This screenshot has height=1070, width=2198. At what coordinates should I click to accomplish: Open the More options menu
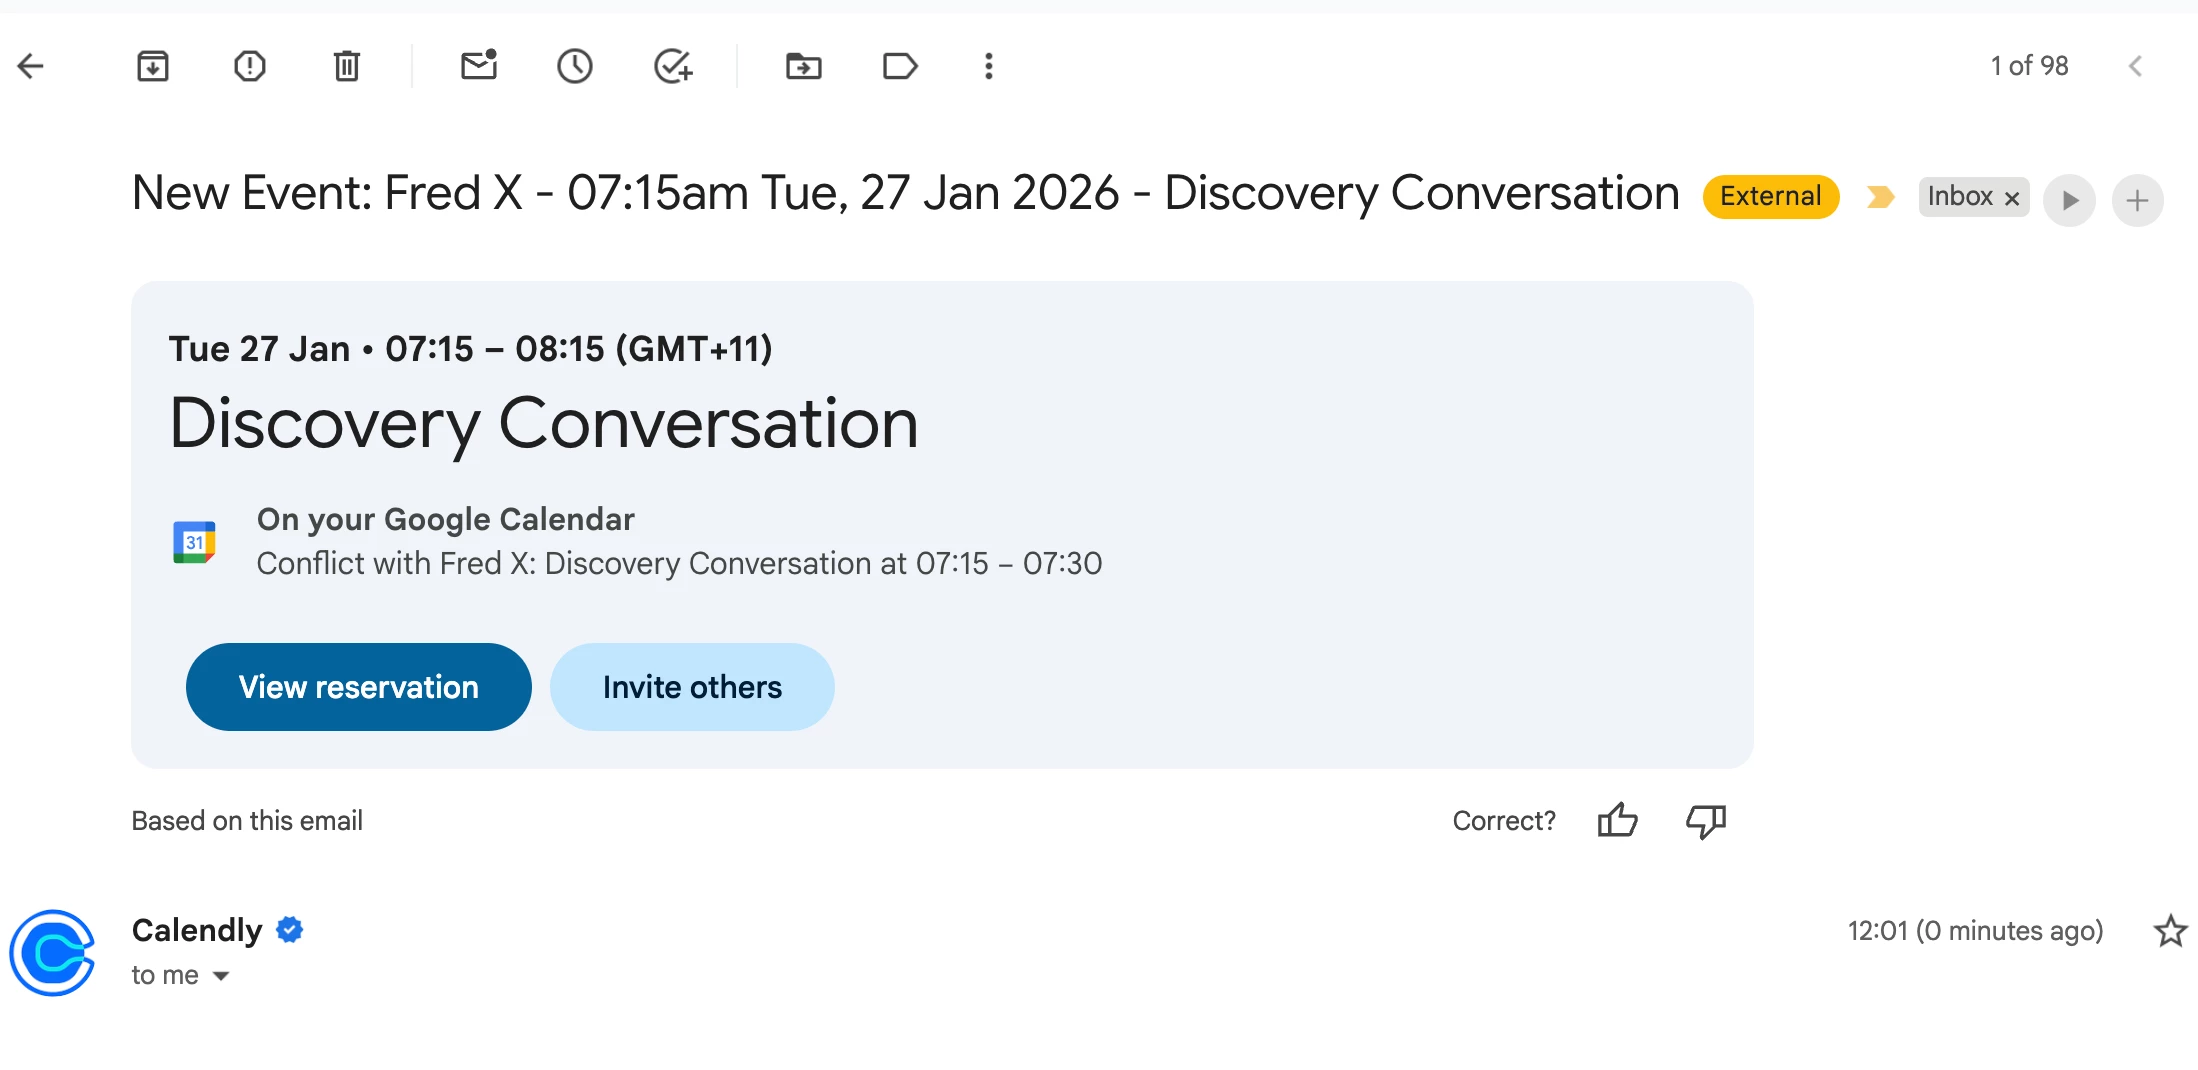[x=988, y=67]
